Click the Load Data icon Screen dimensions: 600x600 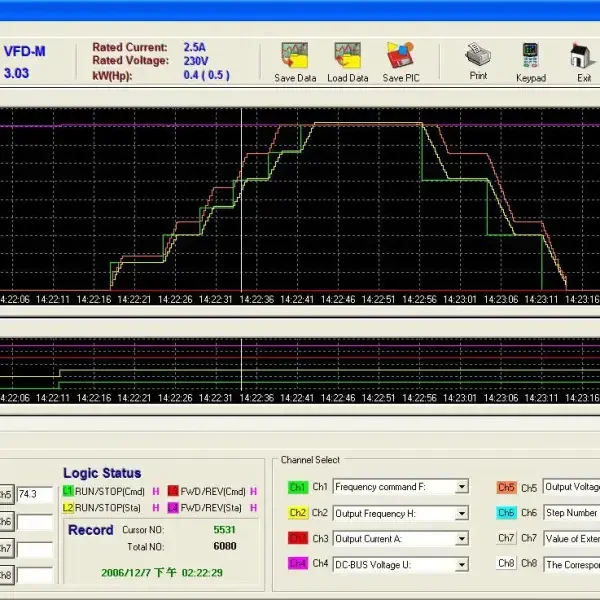click(x=347, y=56)
